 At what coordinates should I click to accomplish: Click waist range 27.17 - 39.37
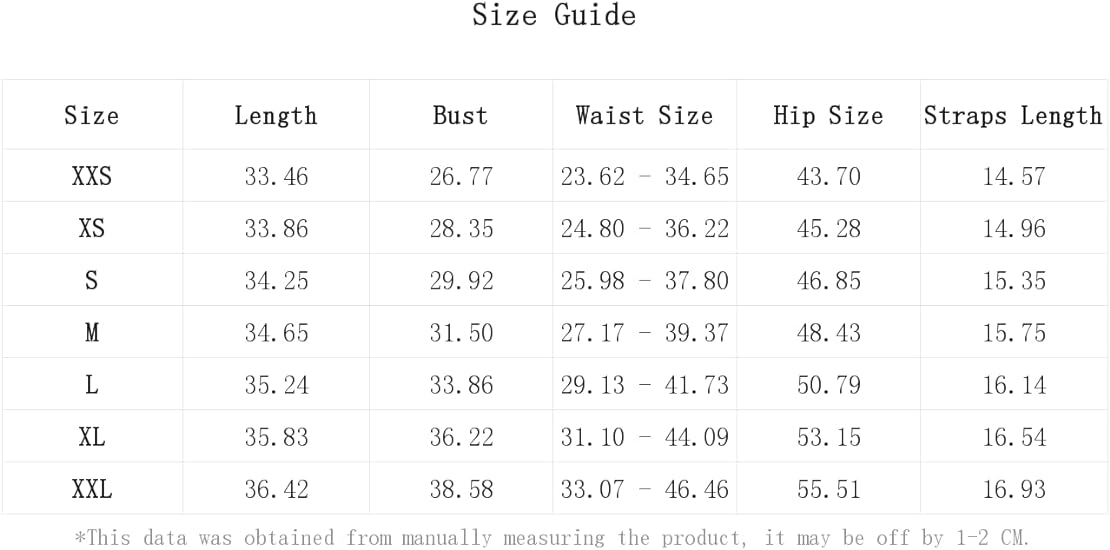pyautogui.click(x=645, y=333)
